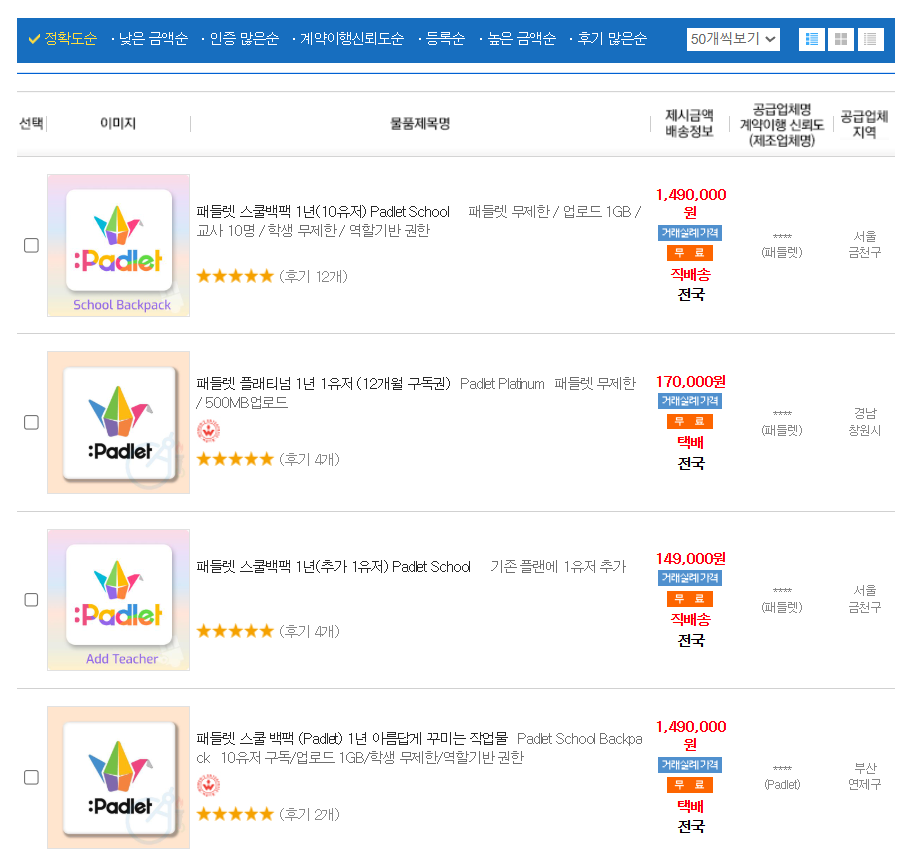Click star rating of 후기 2개 product
Screen dimensions: 913x862
235,814
